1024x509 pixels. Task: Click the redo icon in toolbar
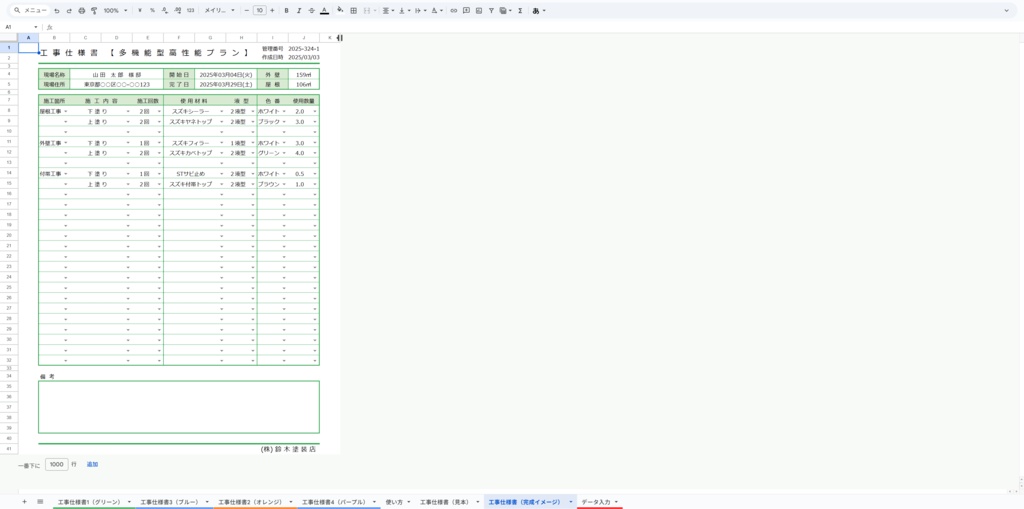coord(69,10)
